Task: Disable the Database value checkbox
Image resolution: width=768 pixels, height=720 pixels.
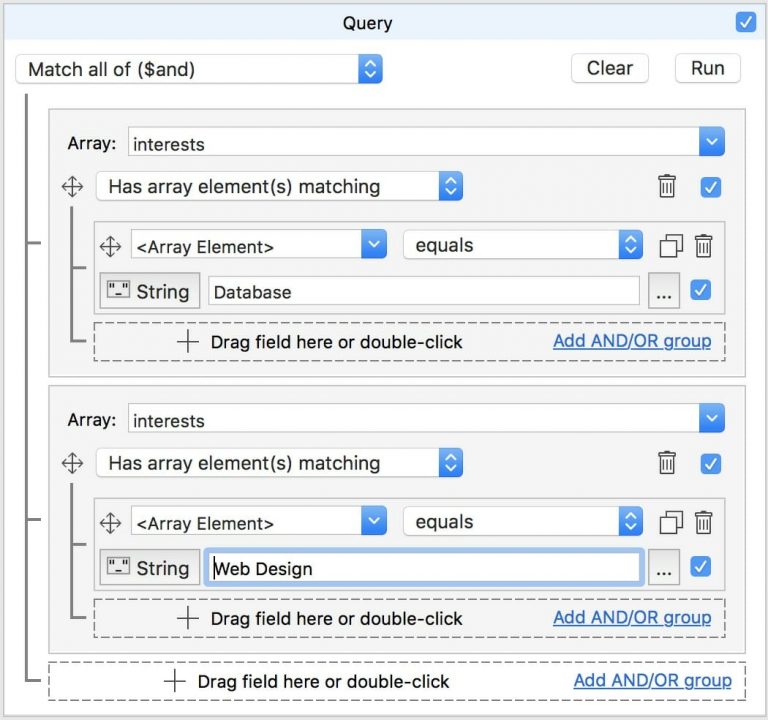Action: (701, 290)
